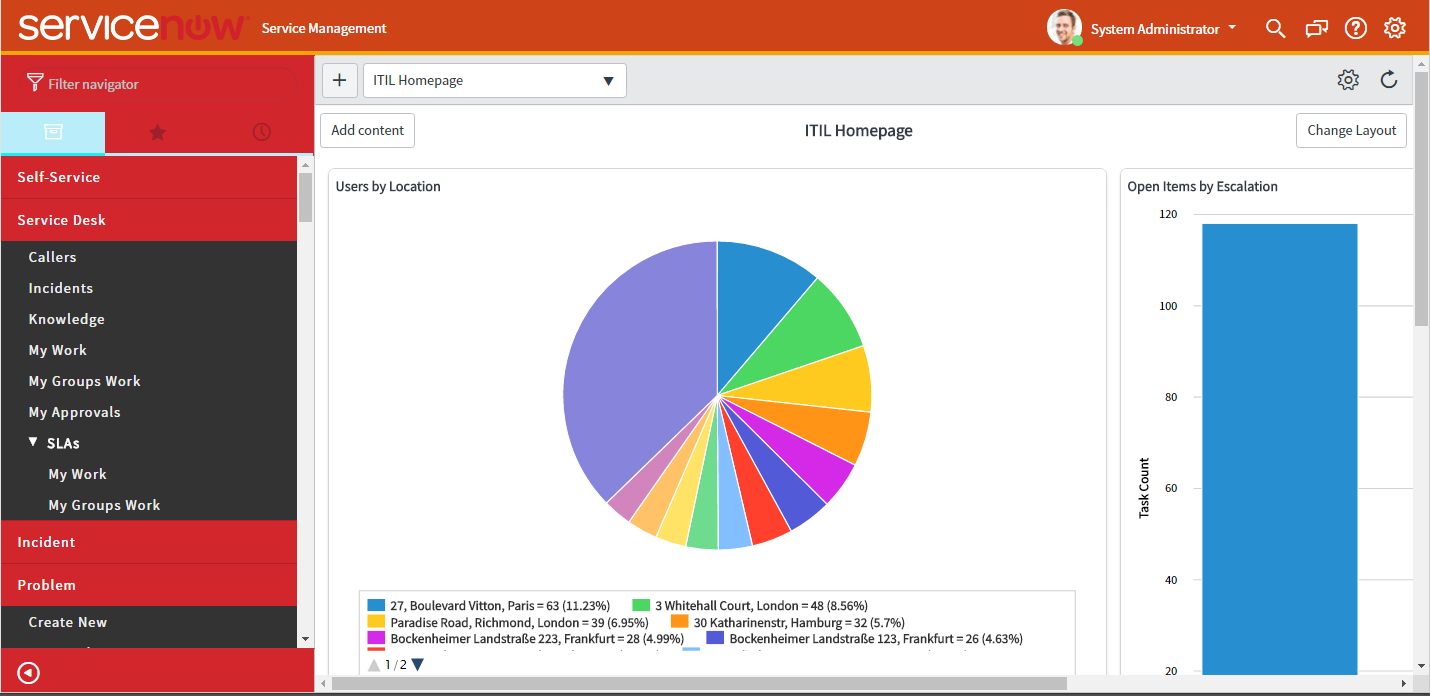This screenshot has height=696, width=1430.
Task: Click the System Administrator avatar picture
Action: 1064,27
